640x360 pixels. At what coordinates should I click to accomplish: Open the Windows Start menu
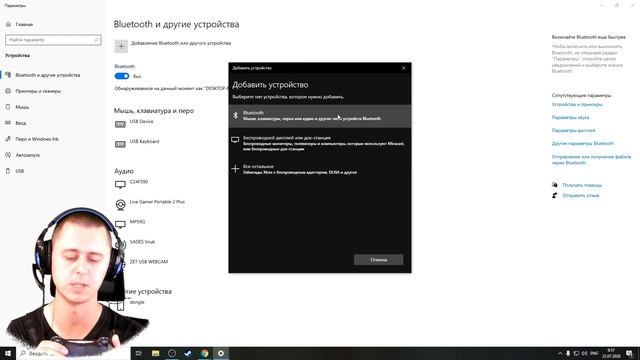tap(8, 353)
